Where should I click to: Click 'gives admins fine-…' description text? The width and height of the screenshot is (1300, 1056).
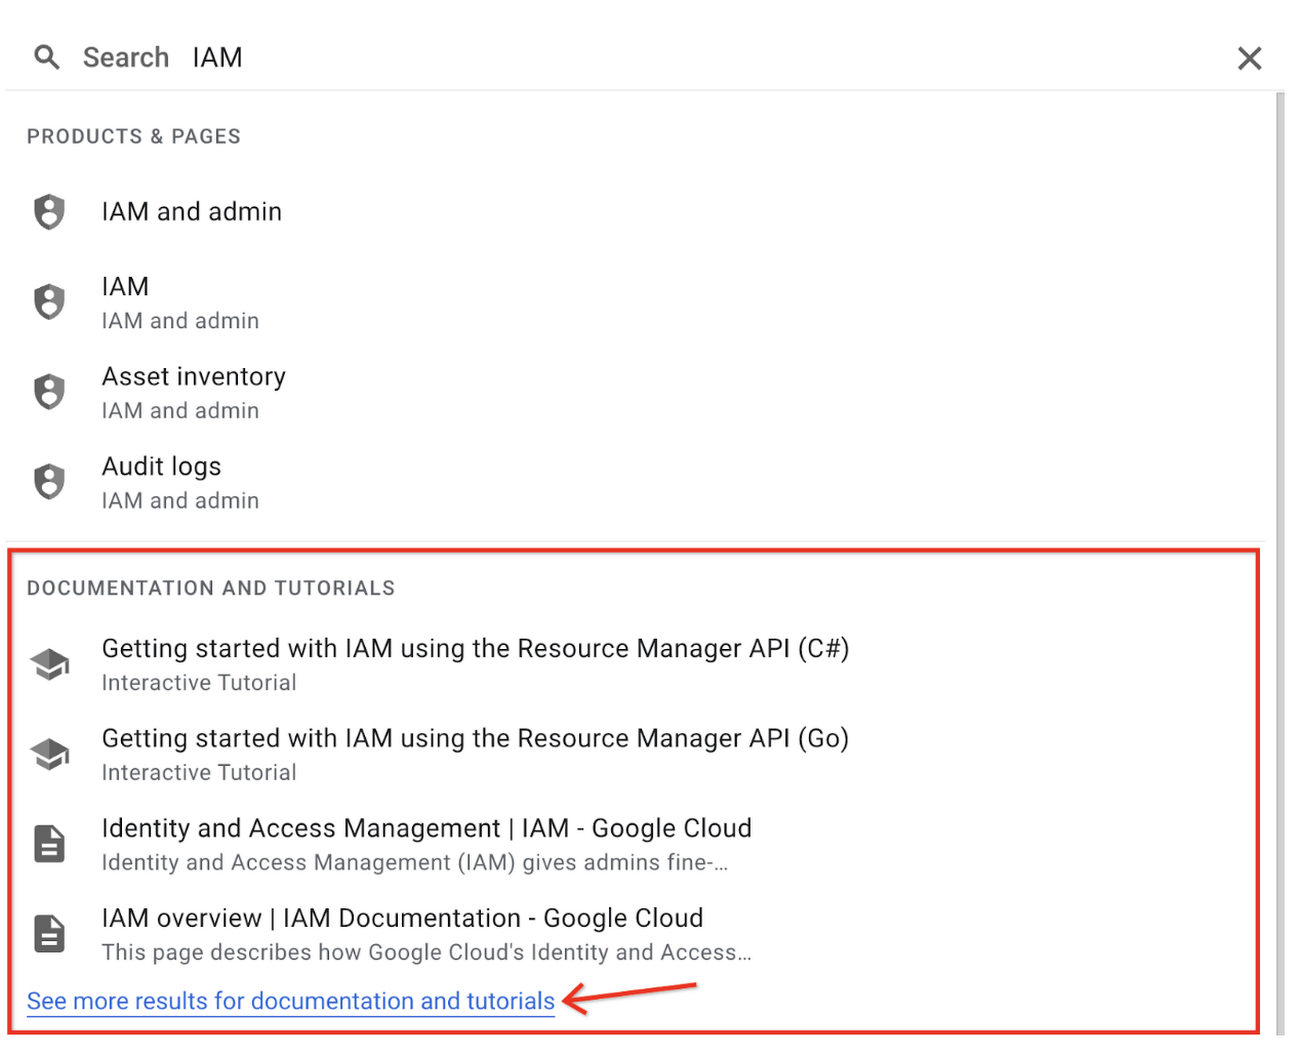pyautogui.click(x=626, y=863)
